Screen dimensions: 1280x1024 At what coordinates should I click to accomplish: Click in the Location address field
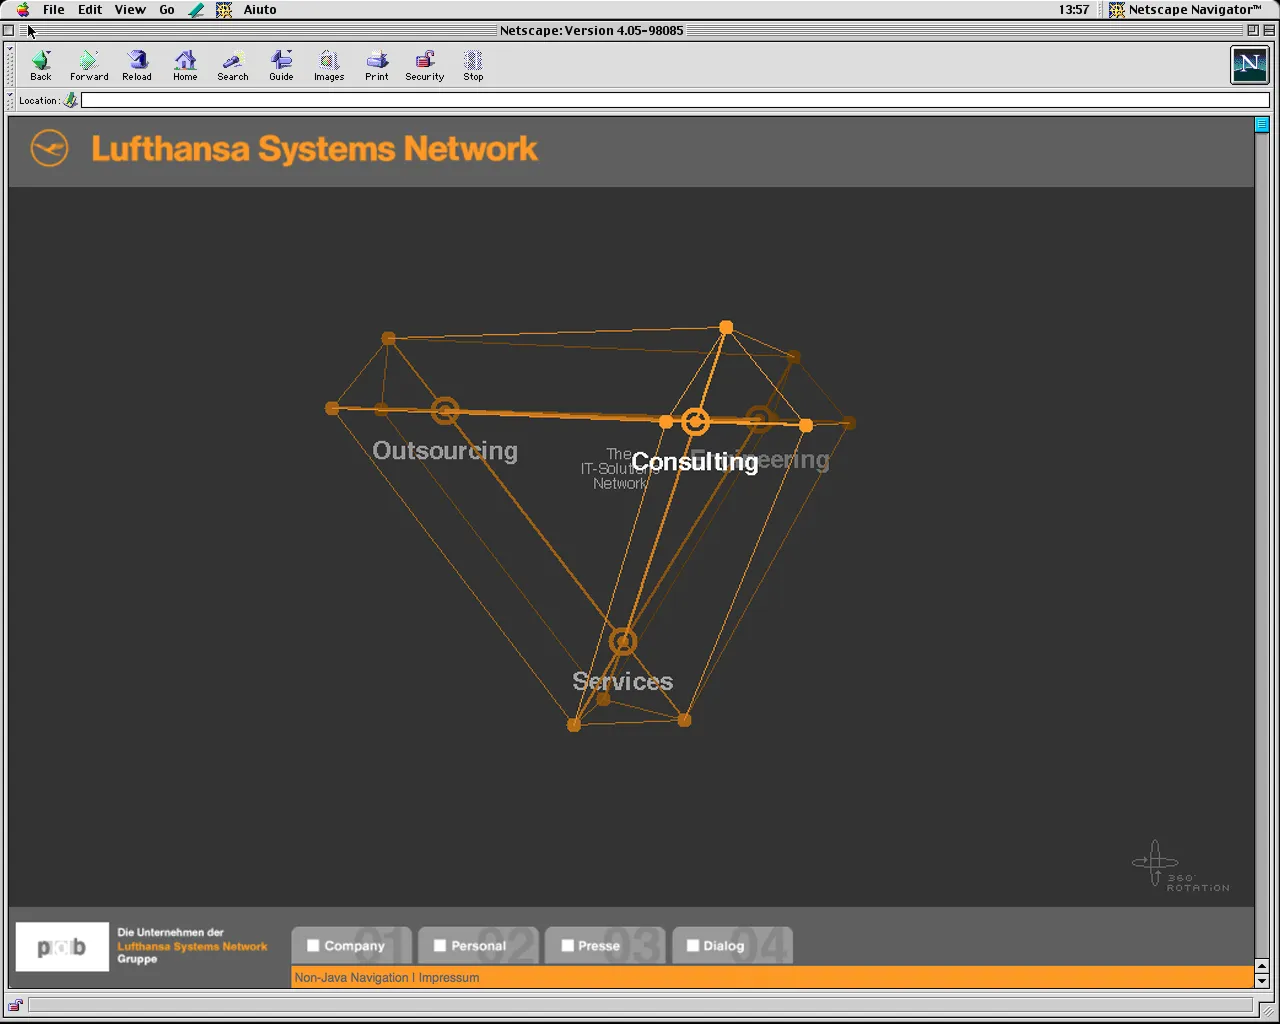(675, 100)
